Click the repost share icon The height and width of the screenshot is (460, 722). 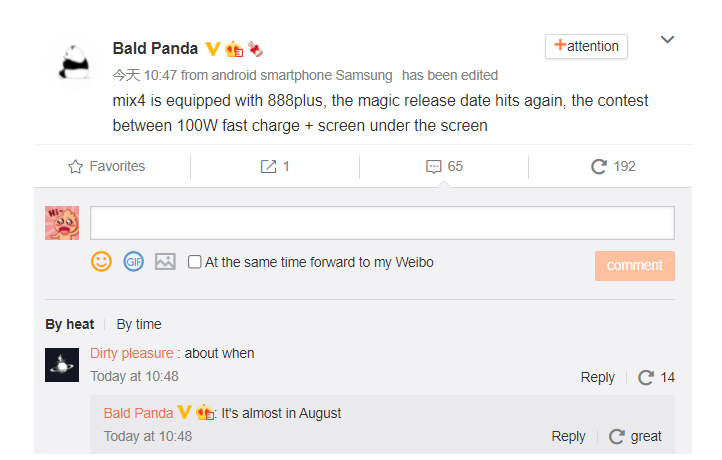[268, 166]
